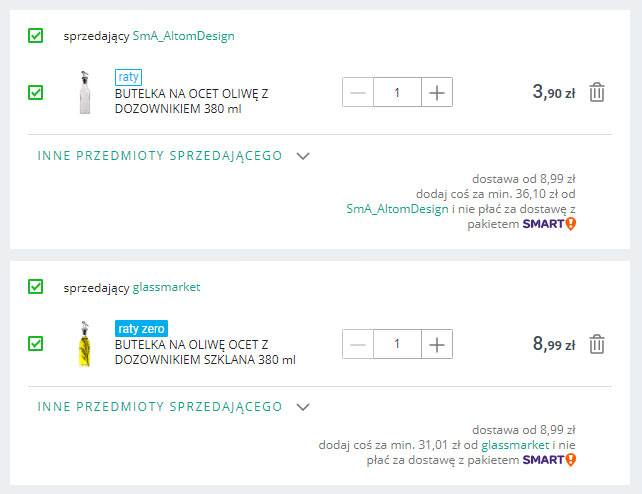Image resolution: width=642 pixels, height=494 pixels.
Task: Click glassmarket link in delivery note
Action: tap(515, 445)
